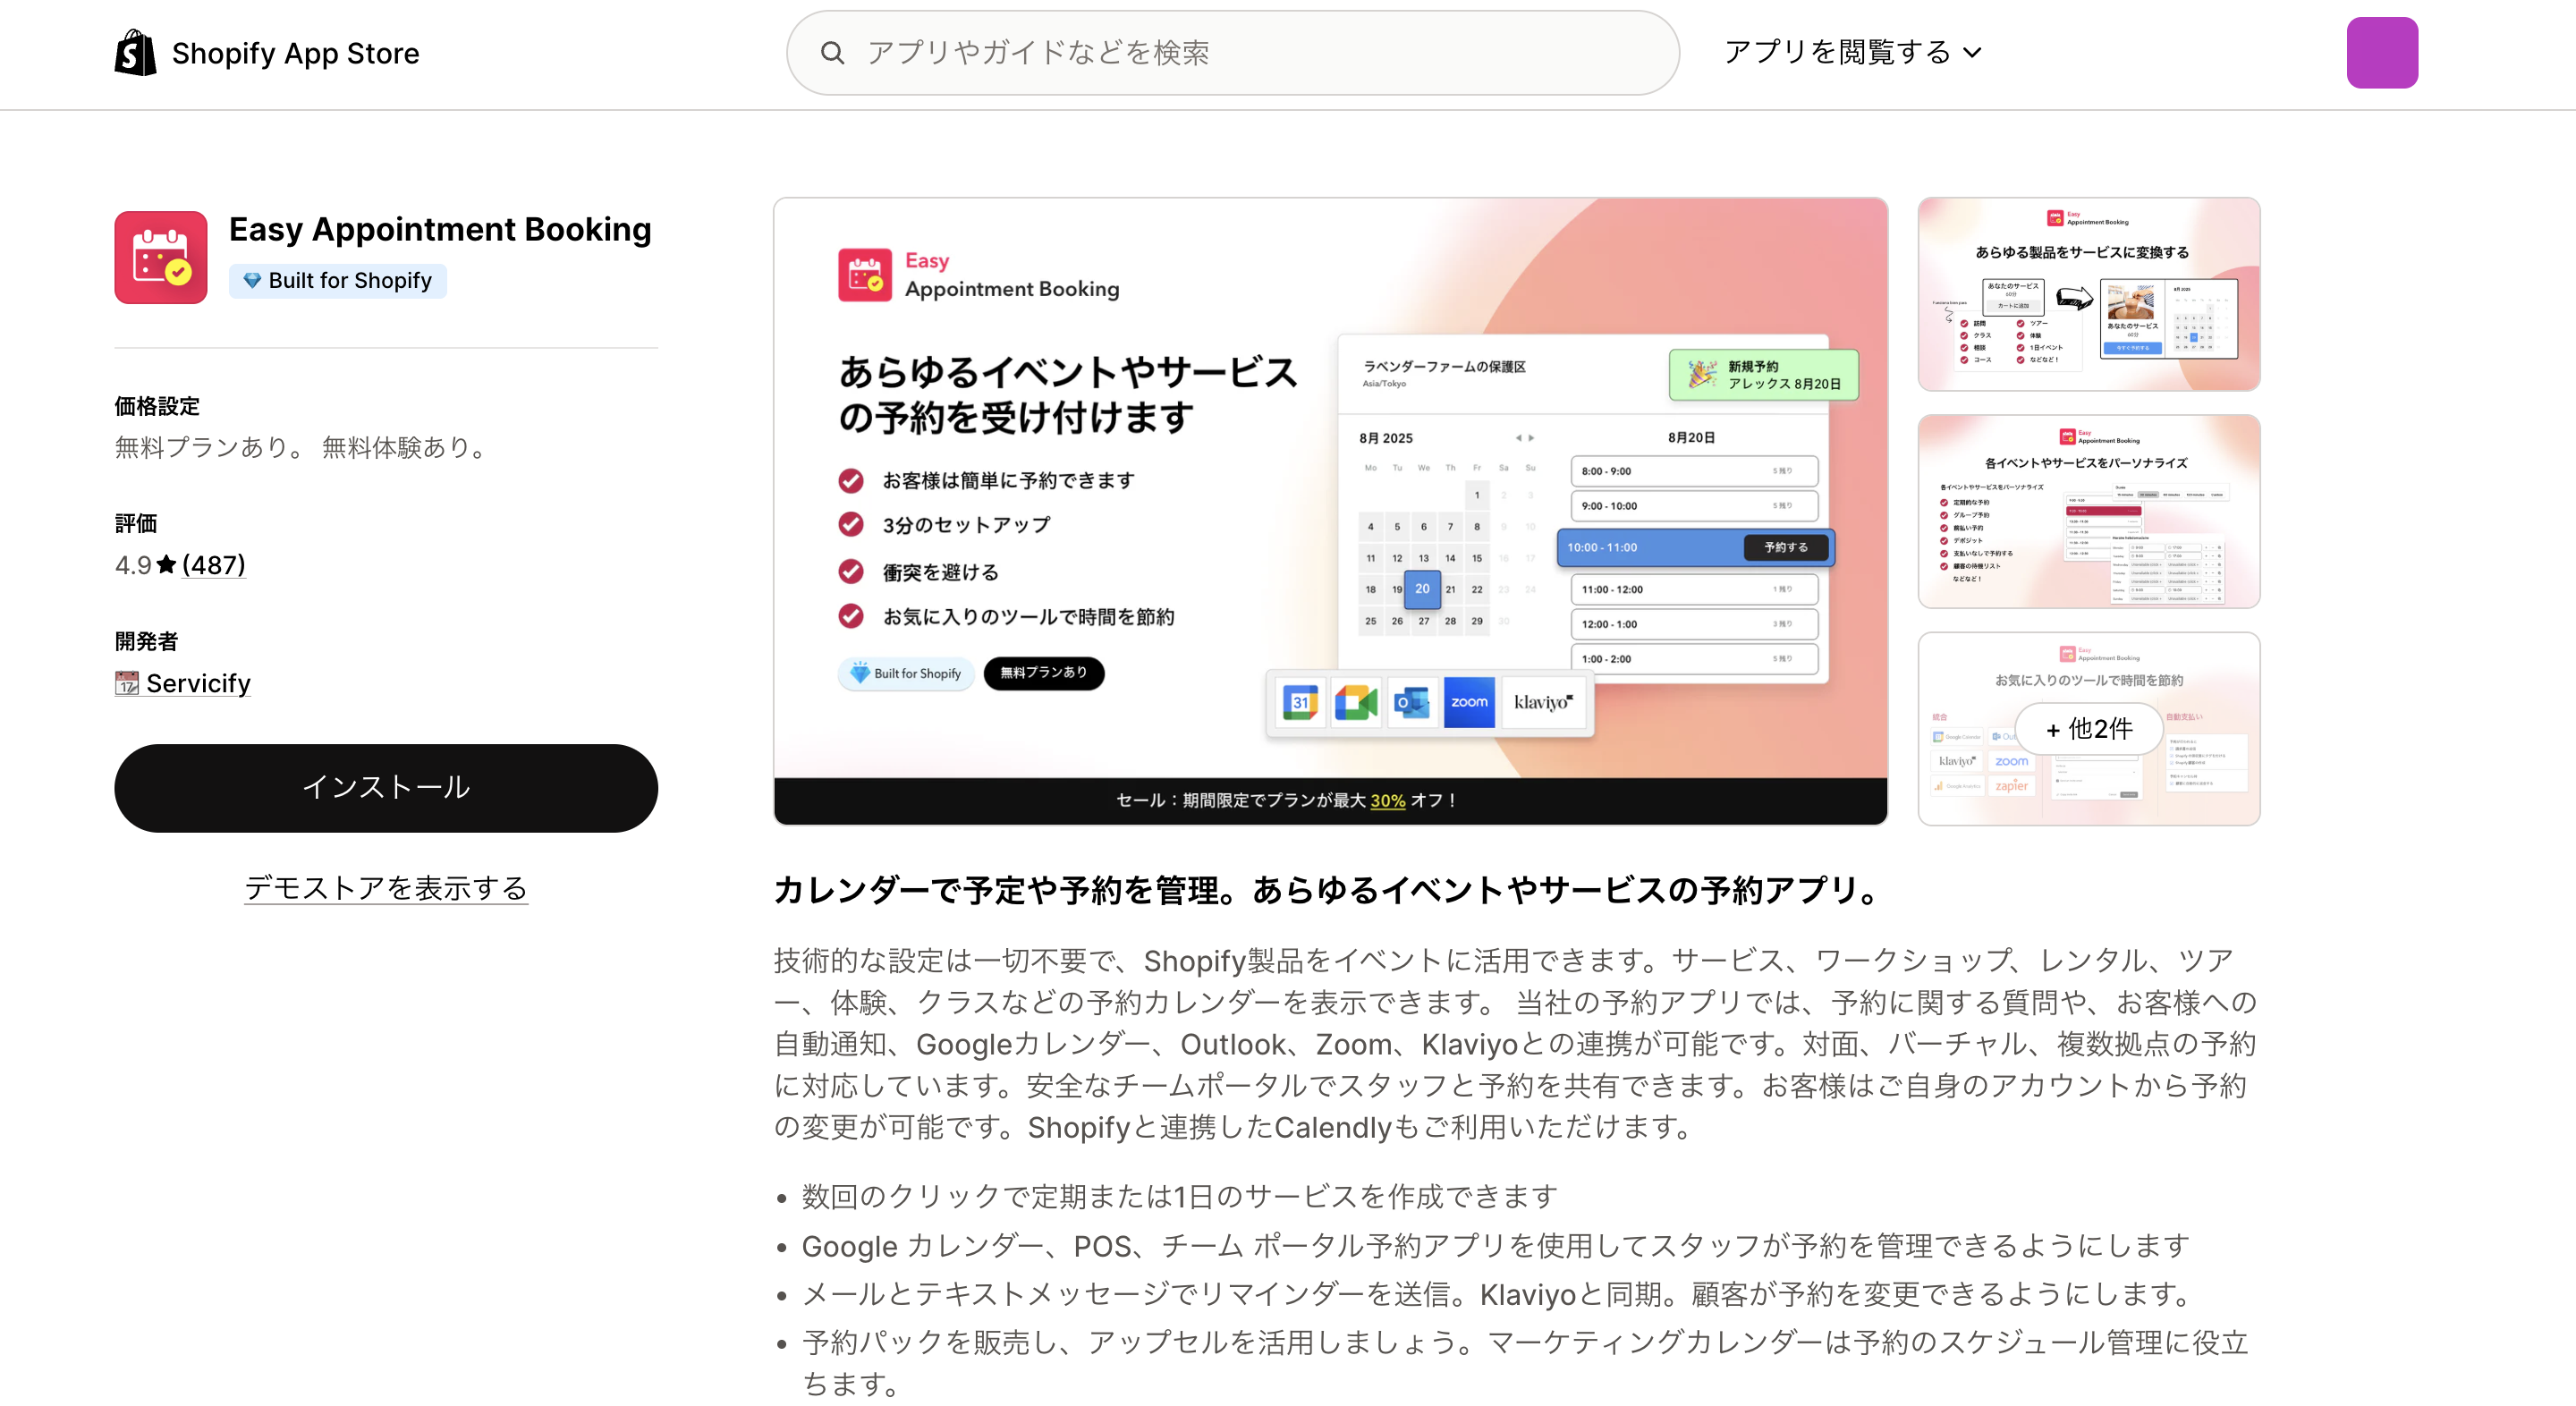This screenshot has width=2576, height=1406.
Task: Expand the アプリを閲覧する dropdown menu
Action: 1852,52
